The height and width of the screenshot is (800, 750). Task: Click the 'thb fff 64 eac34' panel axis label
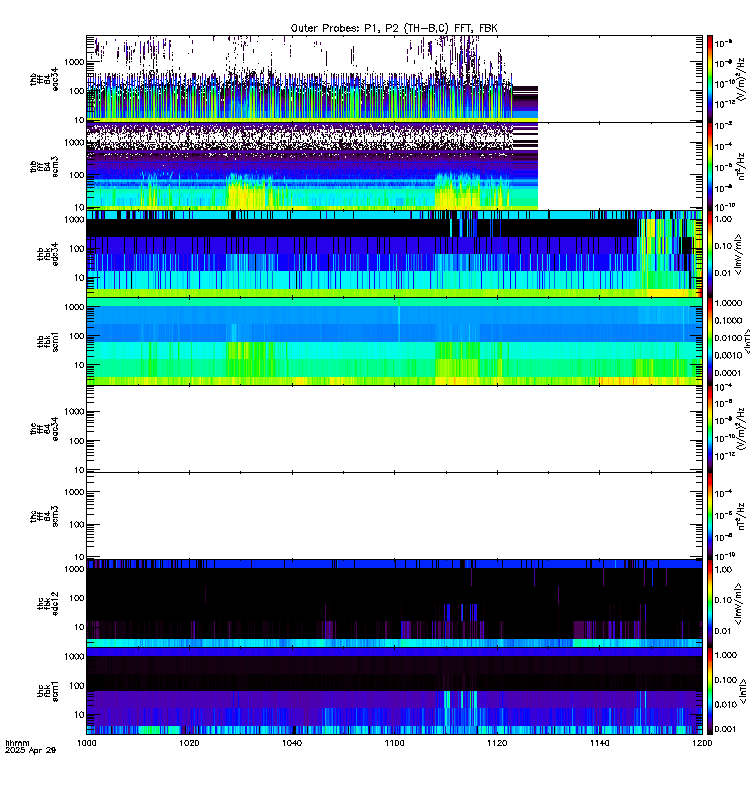tap(44, 79)
